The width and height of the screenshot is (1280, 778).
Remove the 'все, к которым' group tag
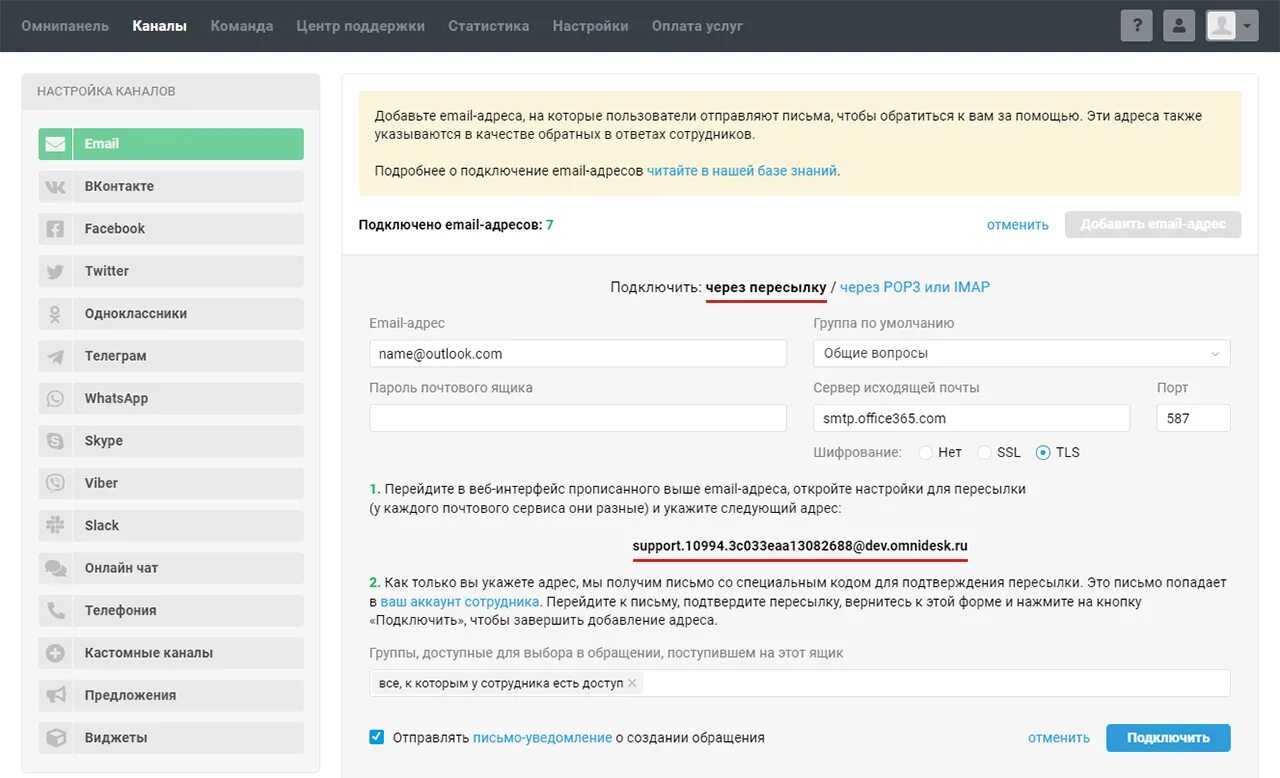[632, 683]
